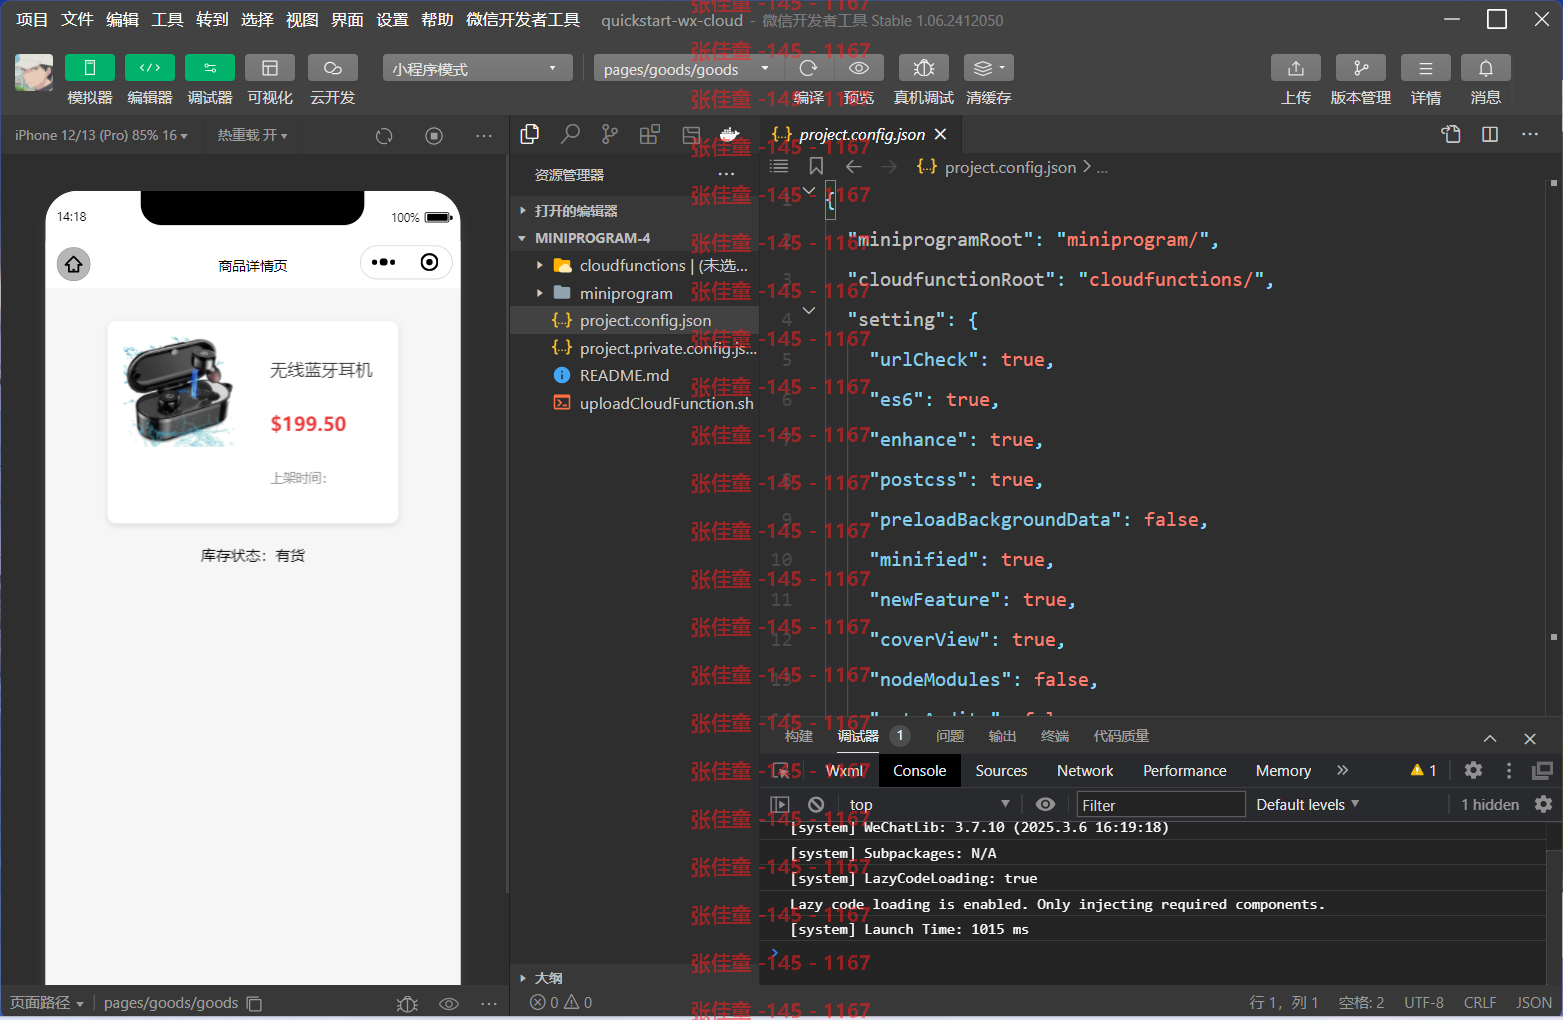Open the 项目 menu
Screen dimensions: 1563x1020
[x=32, y=20]
